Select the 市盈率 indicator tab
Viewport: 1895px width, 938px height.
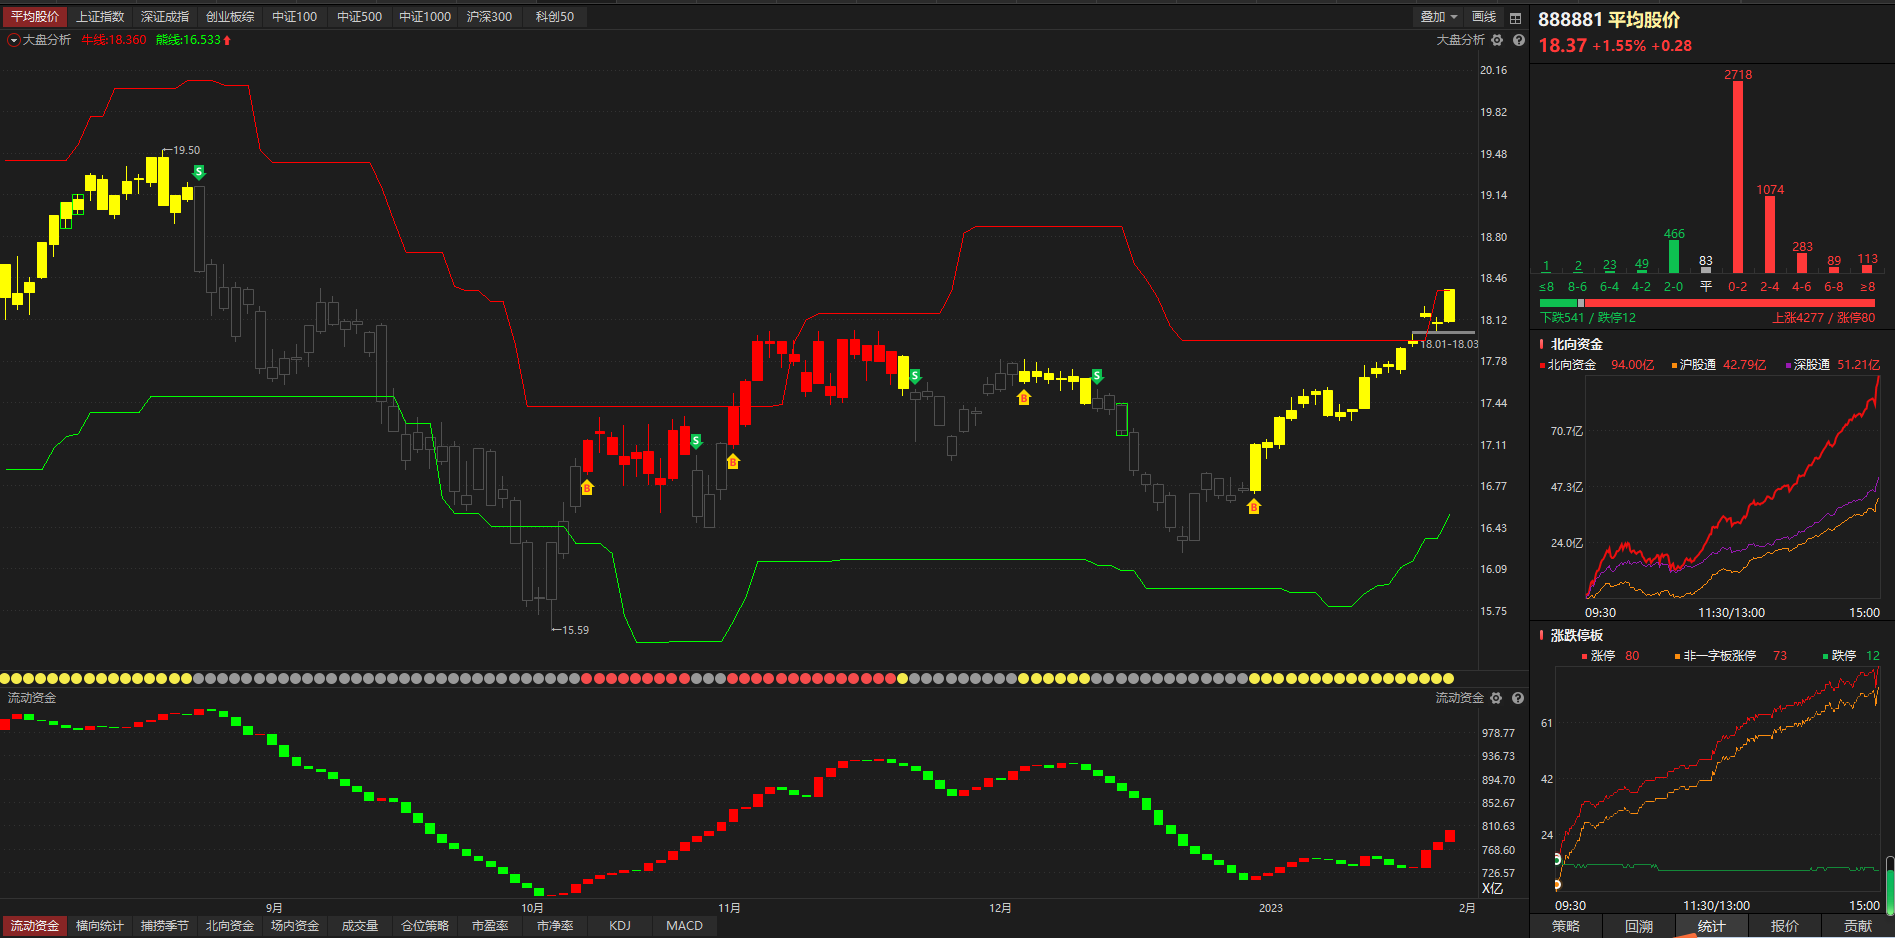point(490,926)
